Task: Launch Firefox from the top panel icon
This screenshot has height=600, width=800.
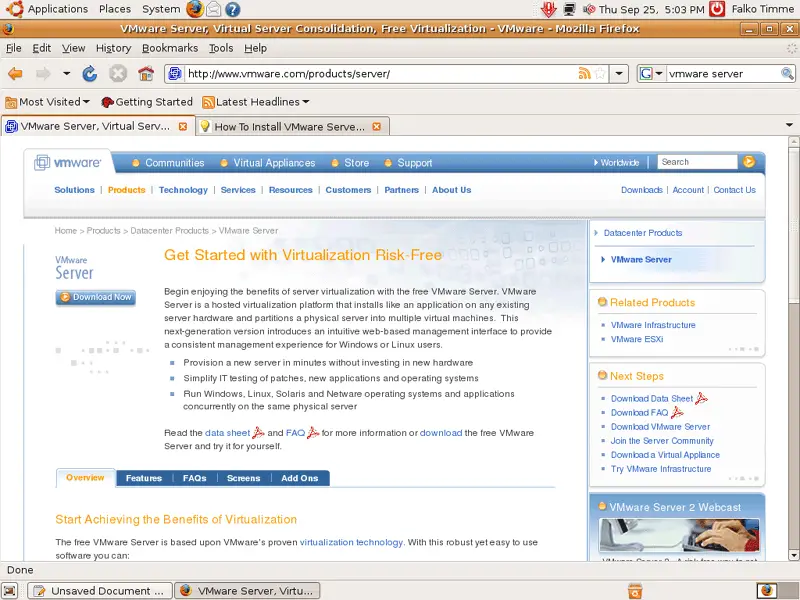Action: [194, 9]
